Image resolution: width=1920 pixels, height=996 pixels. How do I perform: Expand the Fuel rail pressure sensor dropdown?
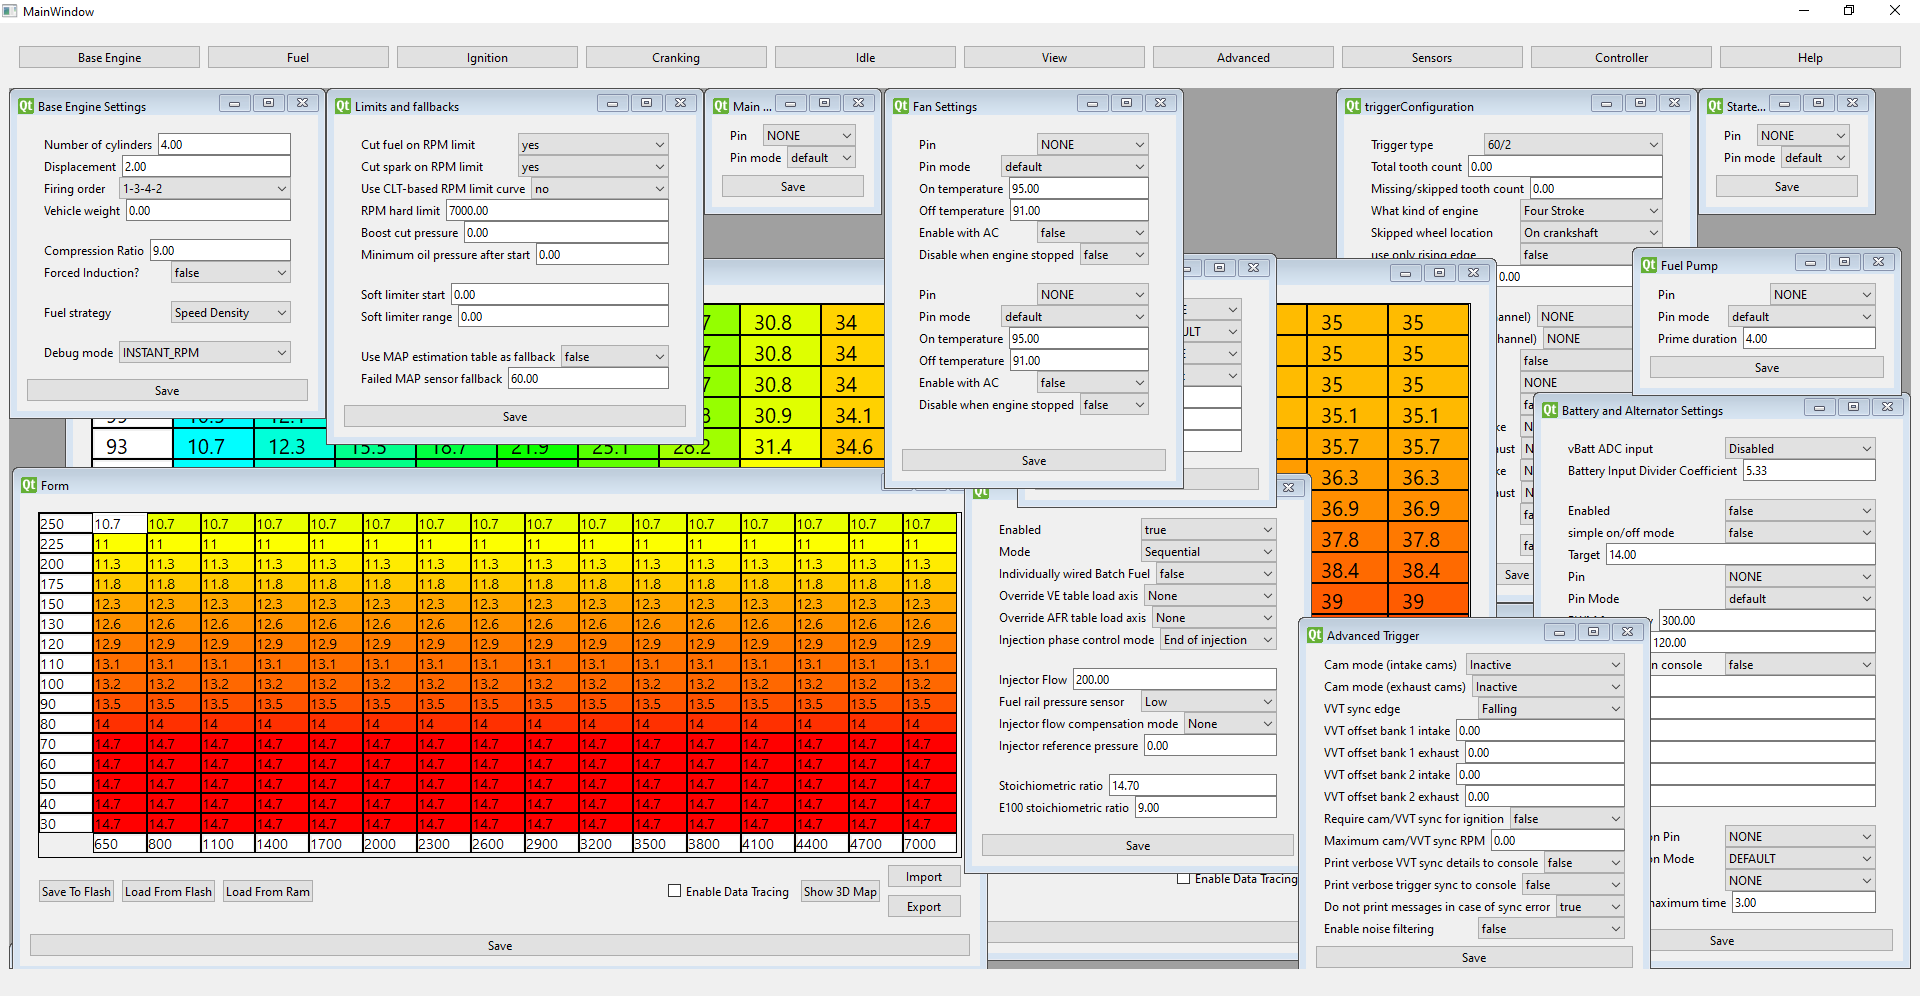1209,702
